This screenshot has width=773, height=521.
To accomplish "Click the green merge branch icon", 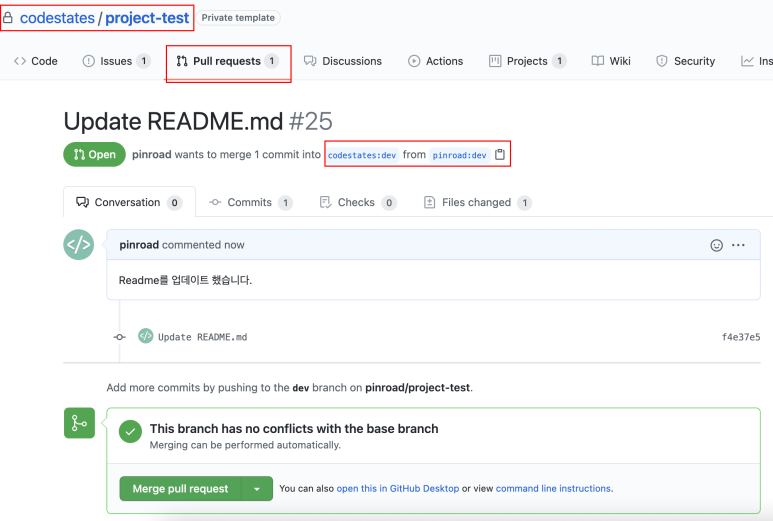I will 79,423.
